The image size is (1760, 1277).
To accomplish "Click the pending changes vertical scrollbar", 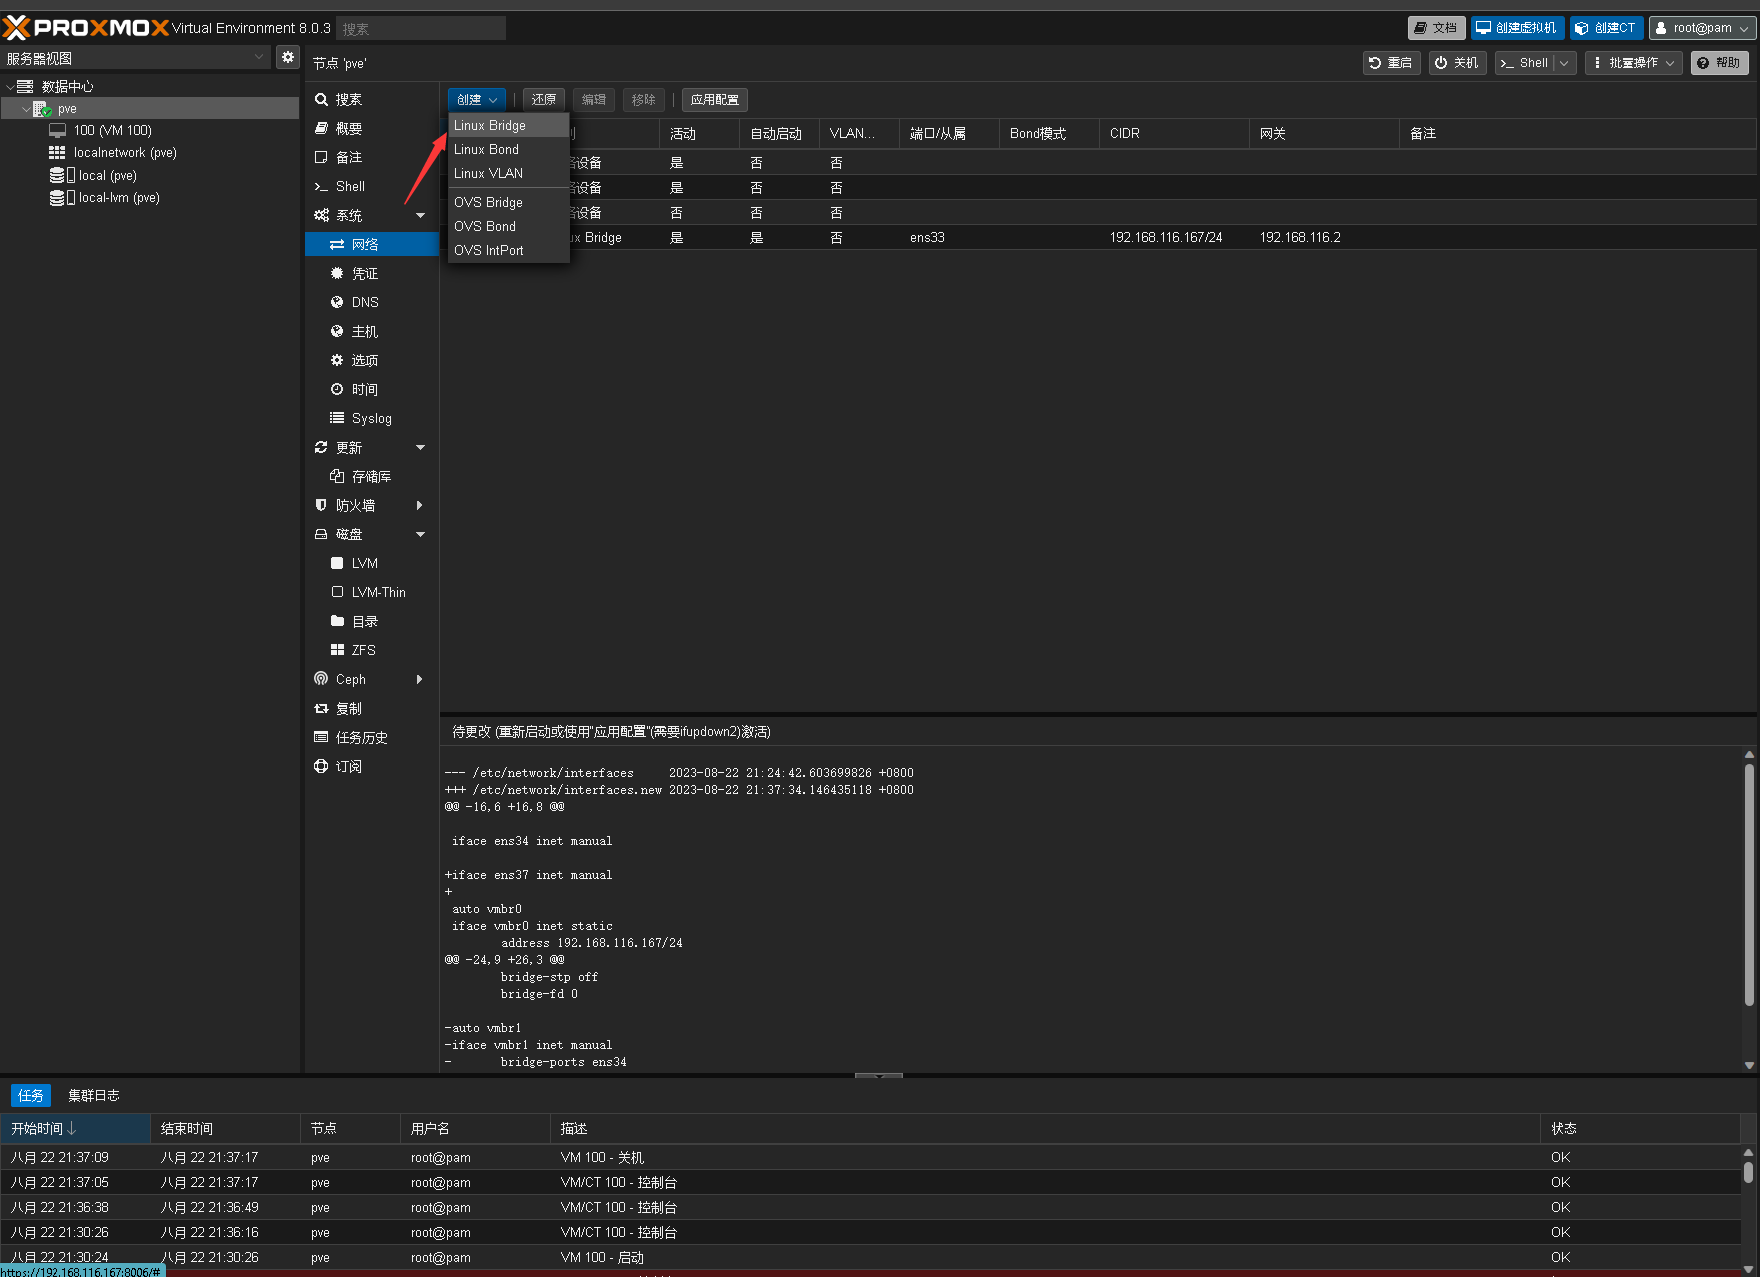I will [x=1749, y=885].
